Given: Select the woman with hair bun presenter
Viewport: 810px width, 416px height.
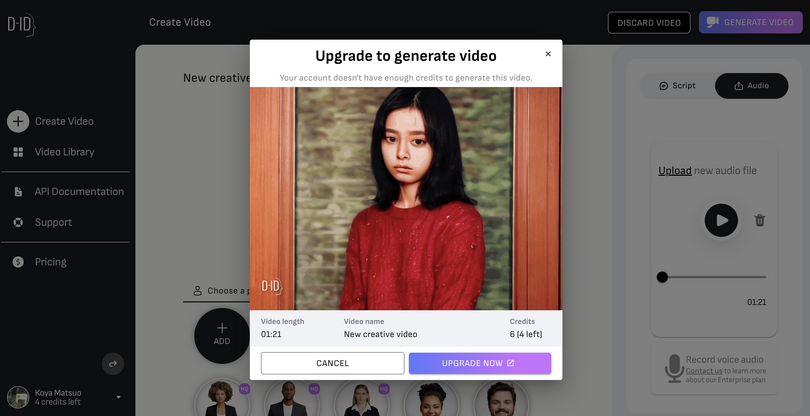Looking at the screenshot, I should 431,398.
